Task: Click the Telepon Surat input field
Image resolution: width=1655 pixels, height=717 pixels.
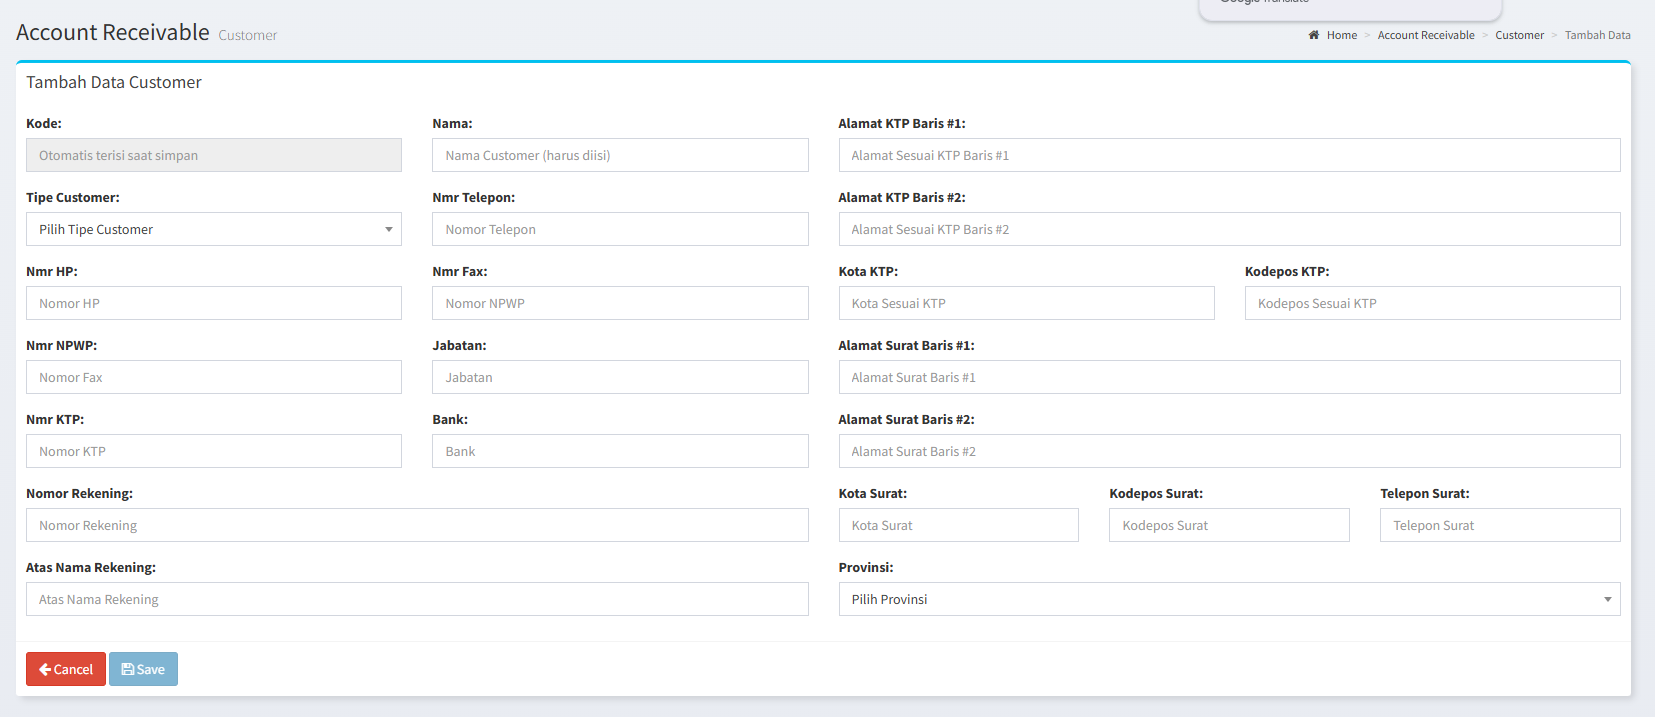Action: 1499,525
